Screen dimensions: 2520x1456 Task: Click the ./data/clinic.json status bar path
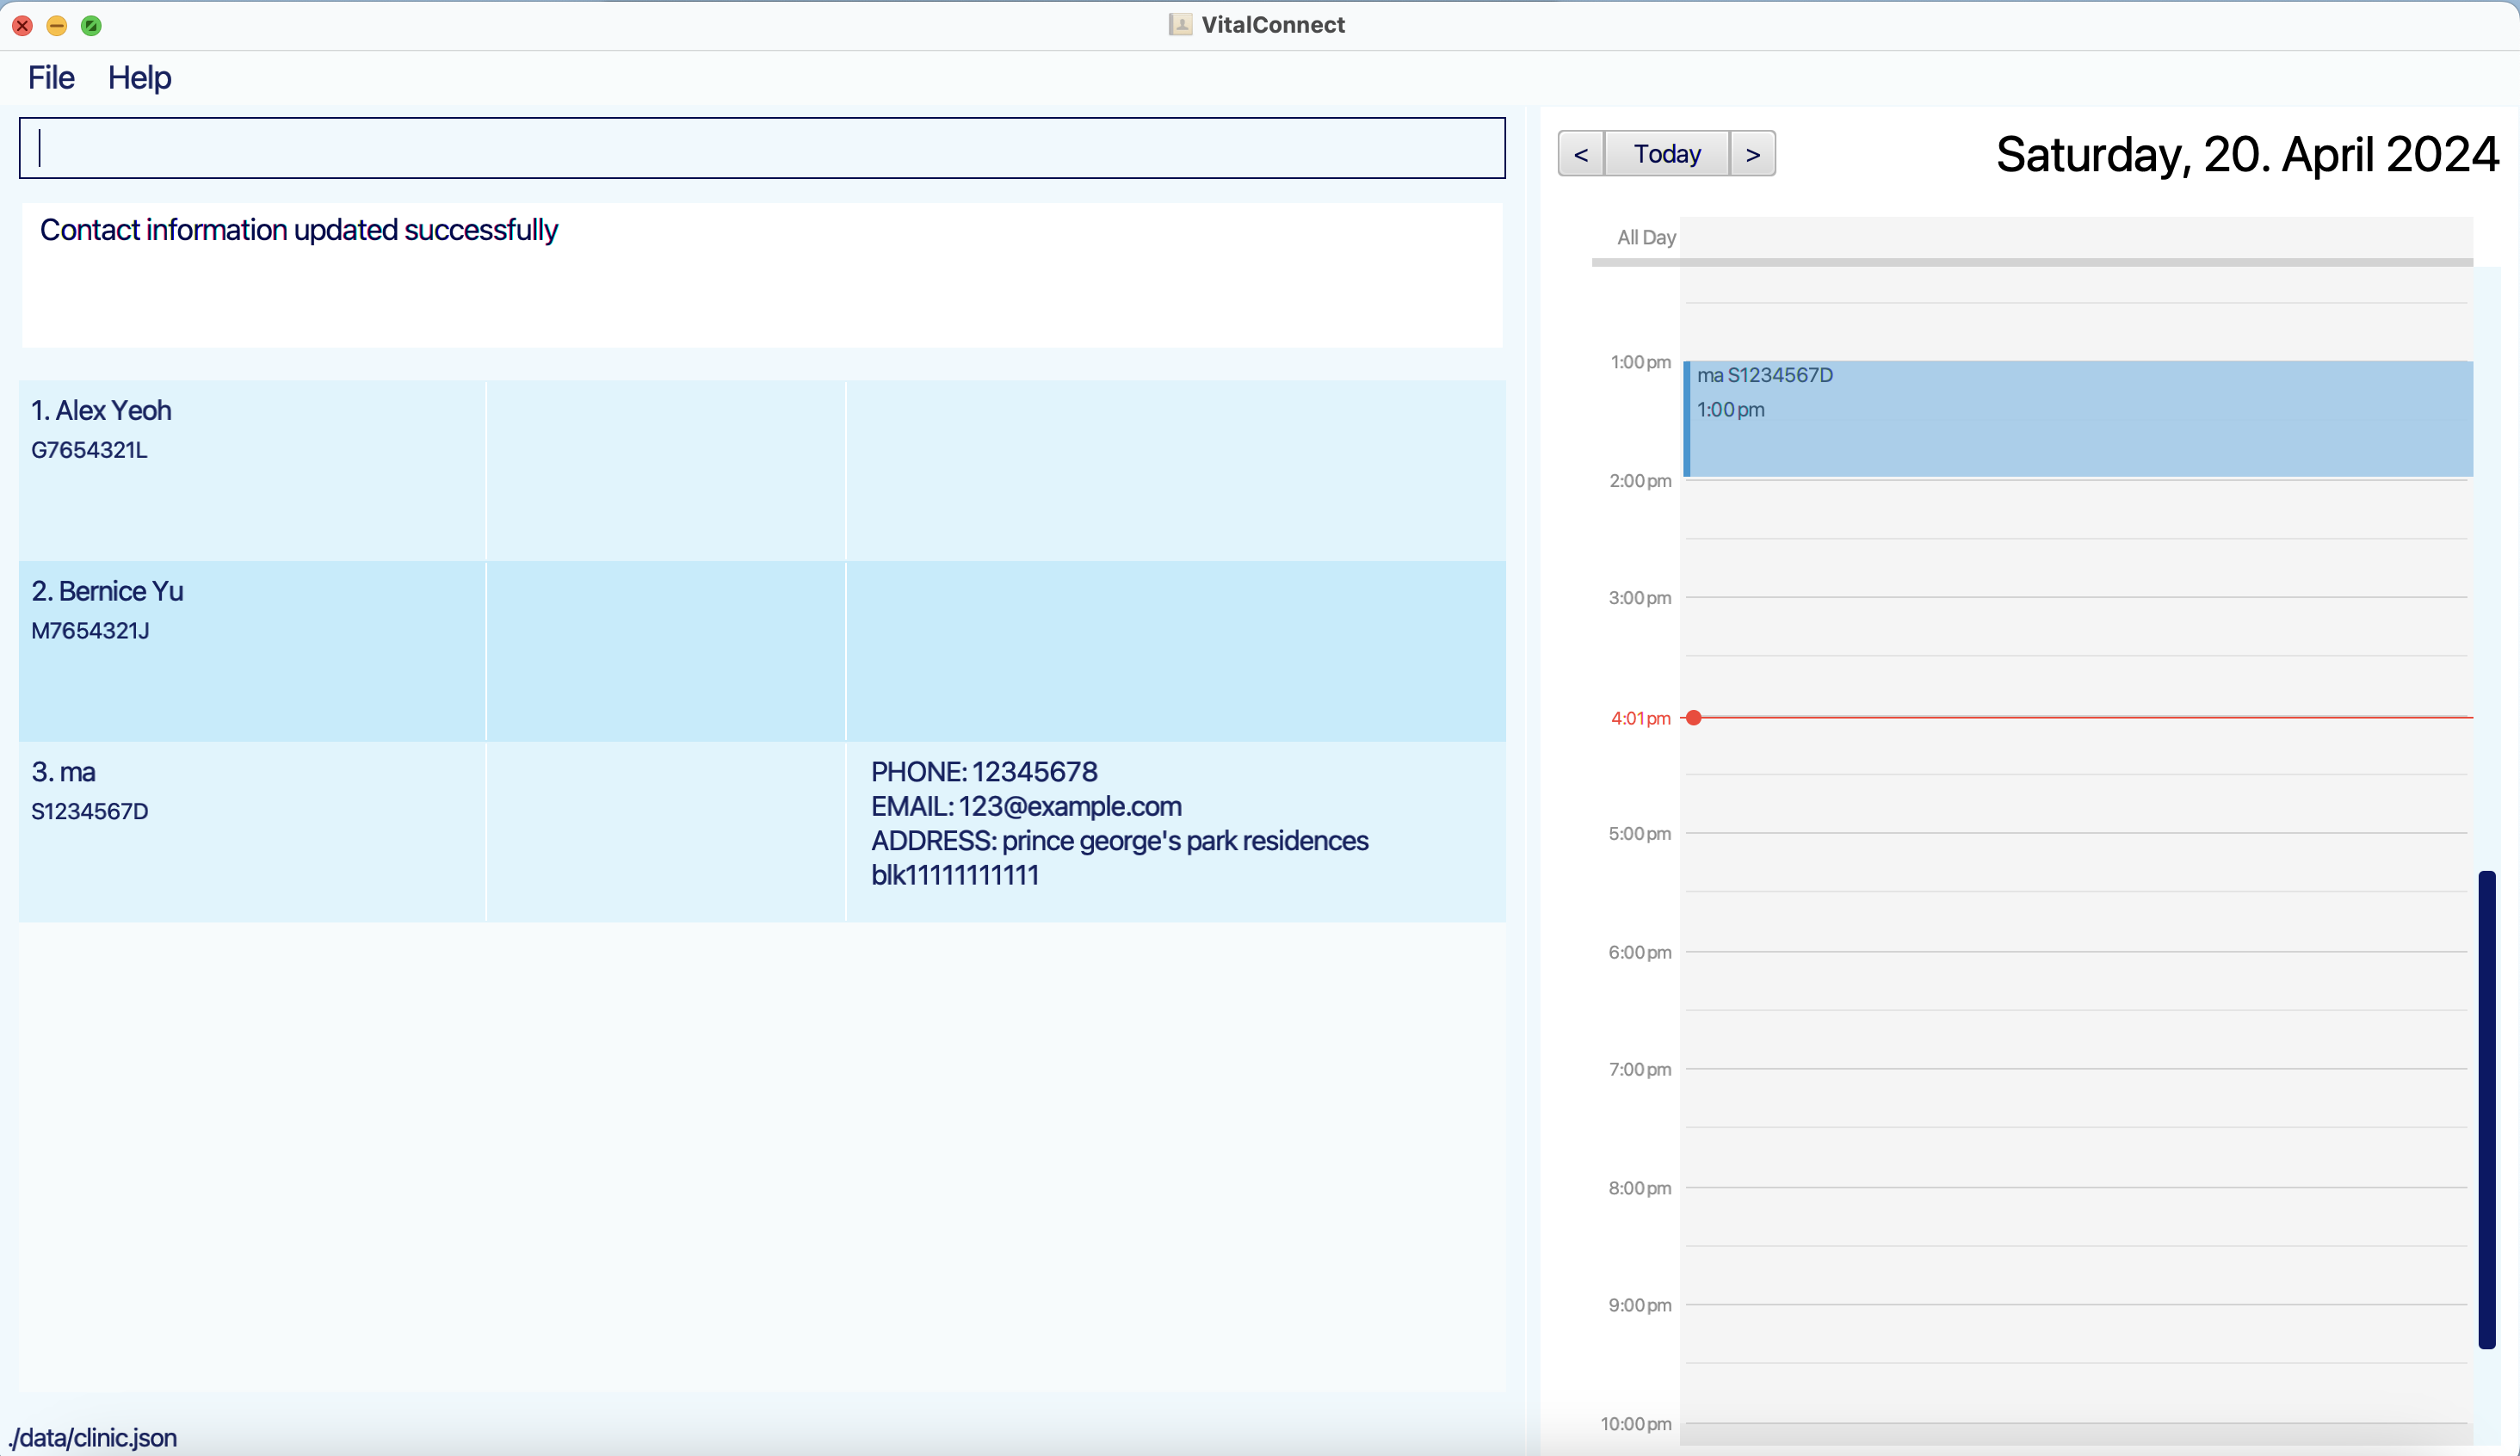click(93, 1438)
